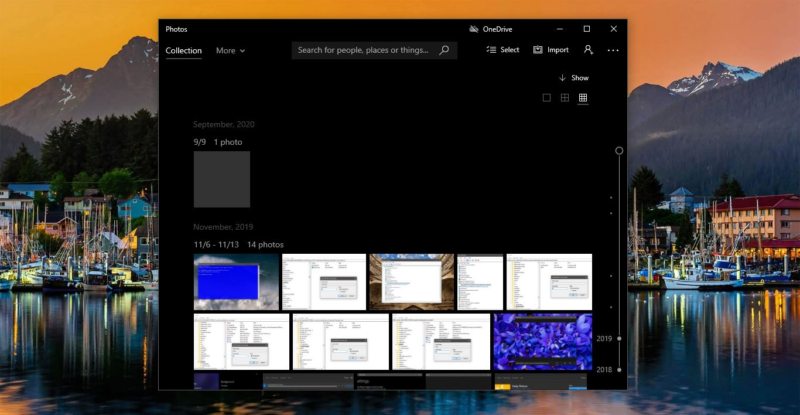The width and height of the screenshot is (800, 415).
Task: Click the OneDrive cloud icon
Action: 474,29
